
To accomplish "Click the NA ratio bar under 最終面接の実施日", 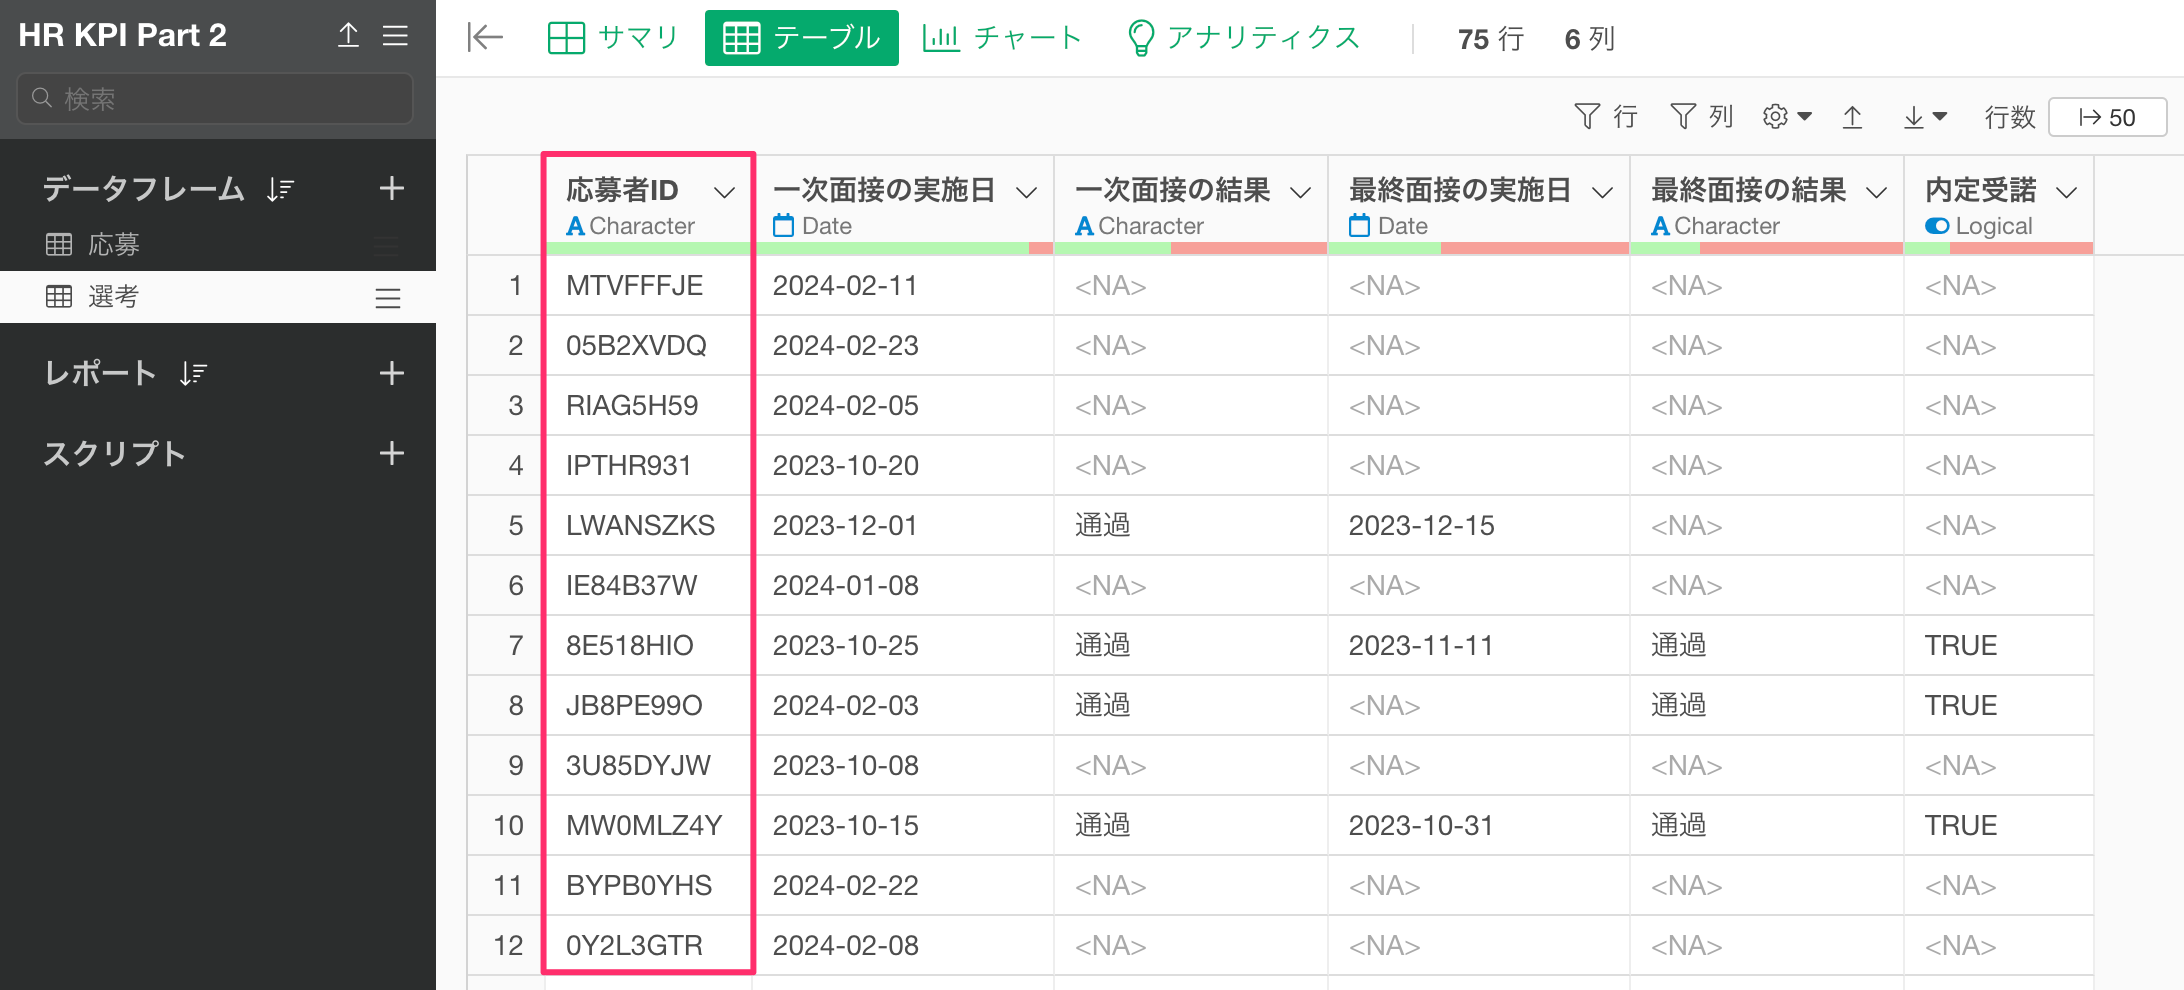I will tap(1535, 248).
